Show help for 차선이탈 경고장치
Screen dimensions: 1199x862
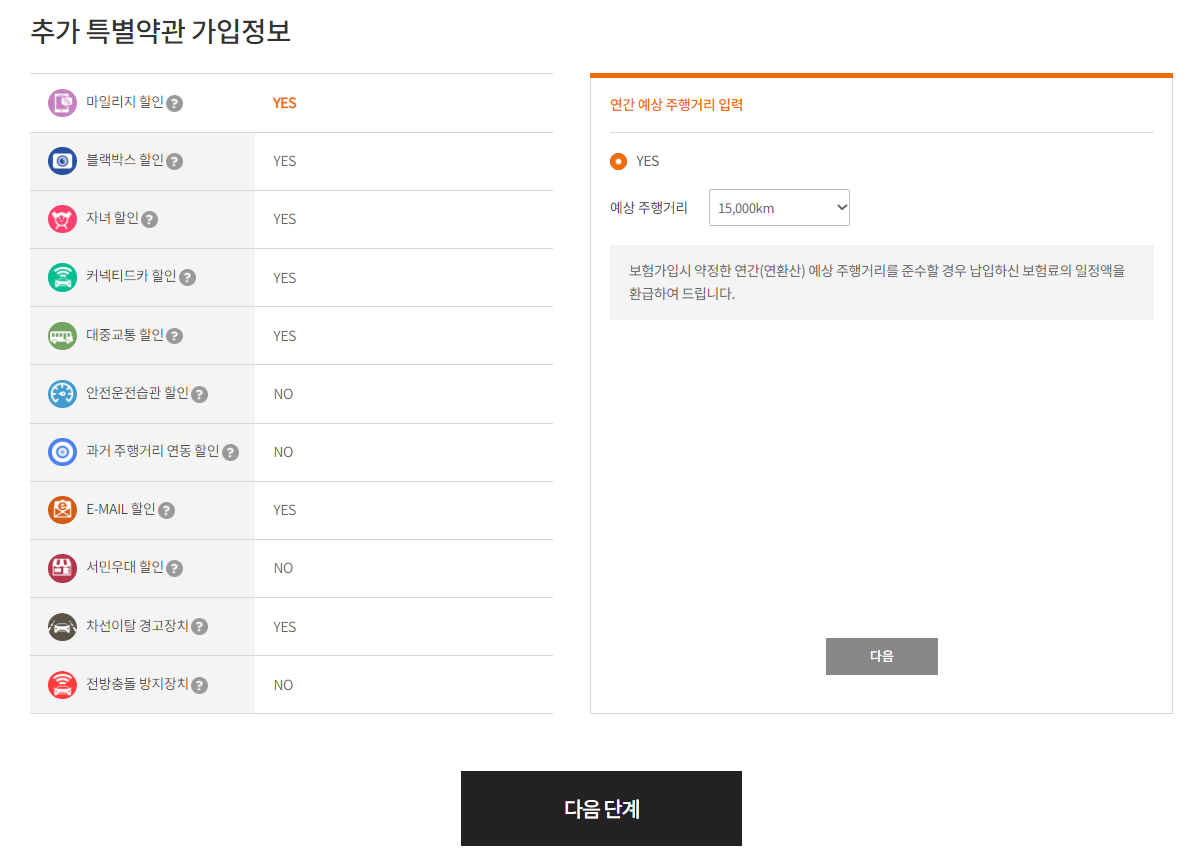[x=200, y=626]
